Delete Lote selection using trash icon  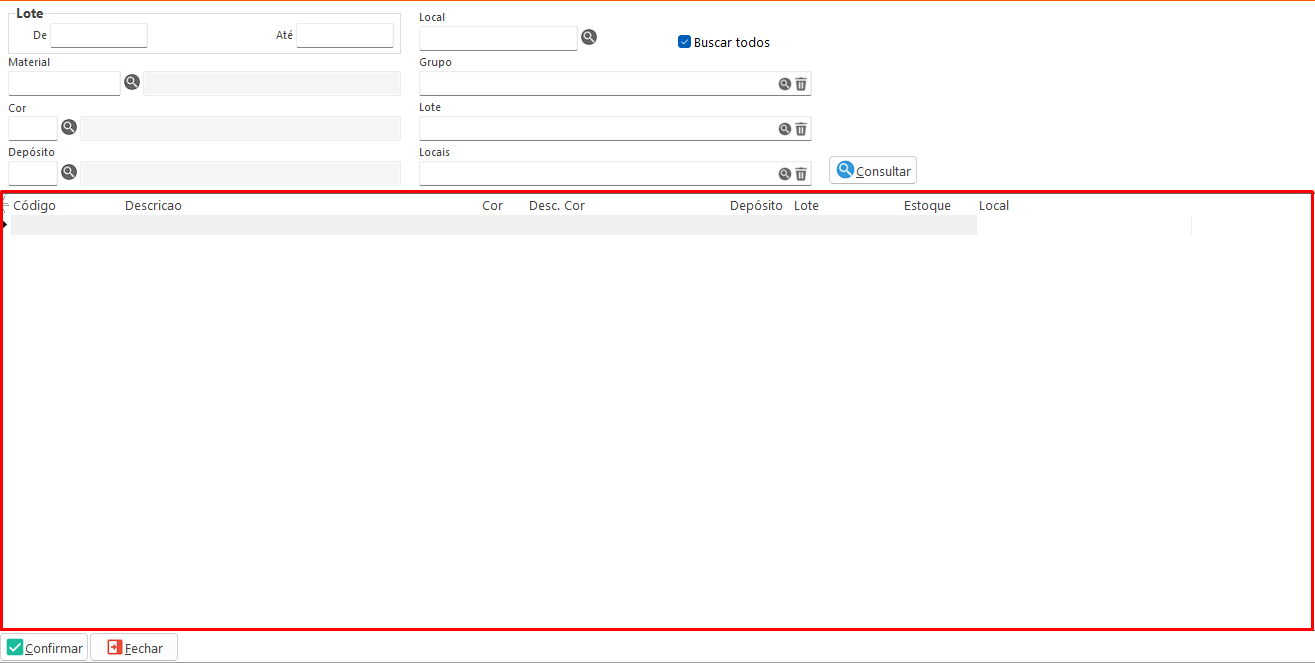pos(801,129)
